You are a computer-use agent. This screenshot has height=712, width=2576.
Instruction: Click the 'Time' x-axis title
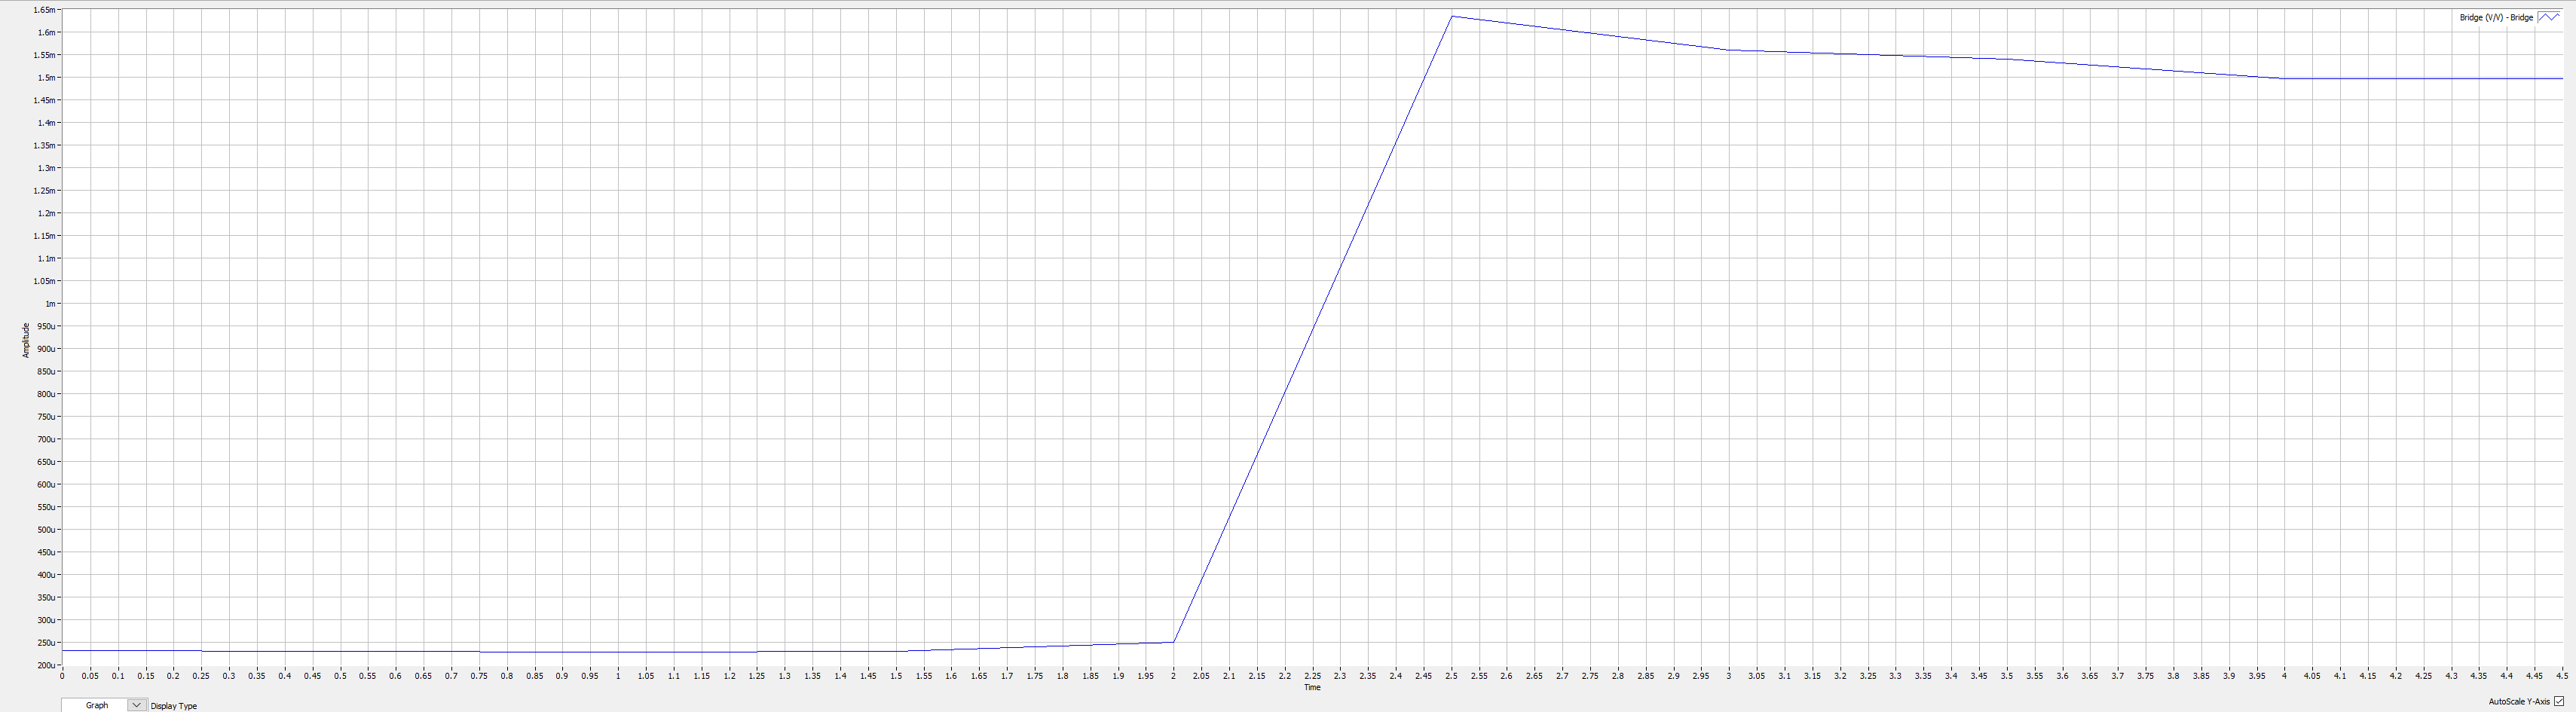(1312, 687)
